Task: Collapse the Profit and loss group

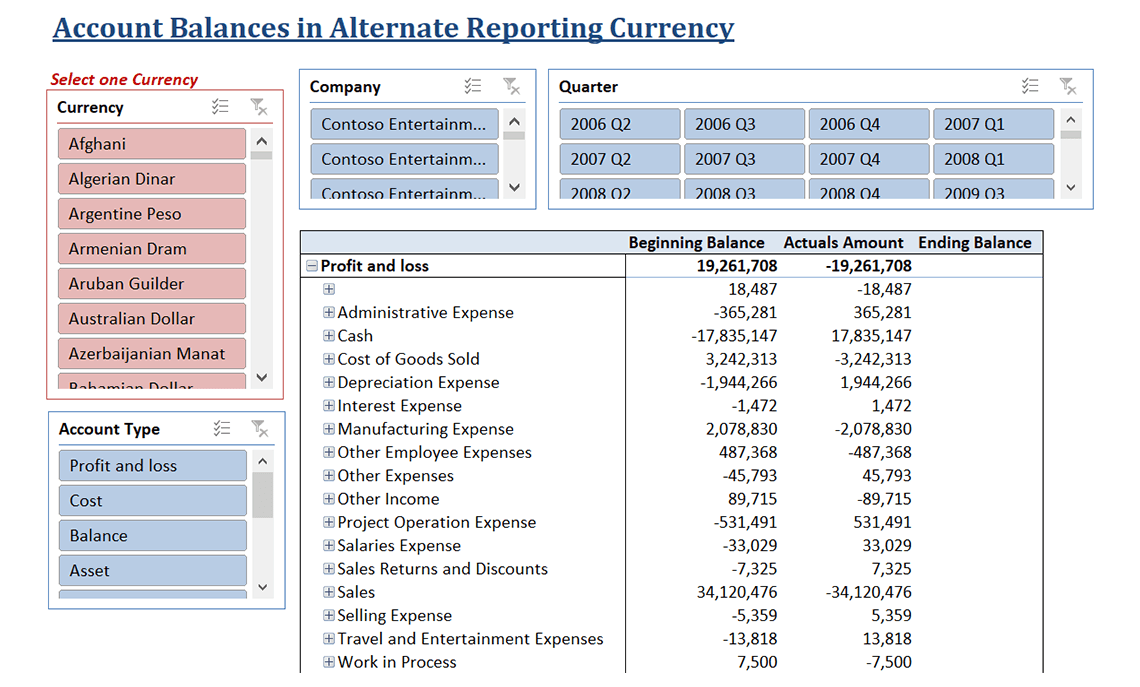Action: pos(312,266)
